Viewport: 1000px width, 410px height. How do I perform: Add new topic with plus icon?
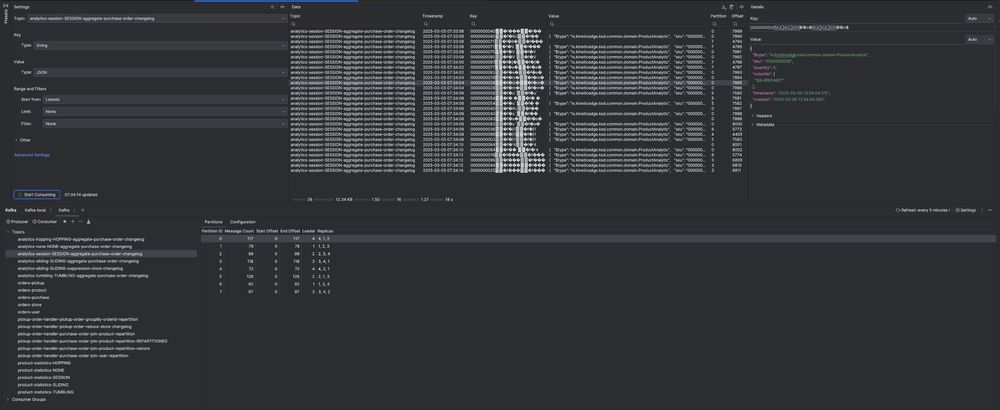point(73,221)
